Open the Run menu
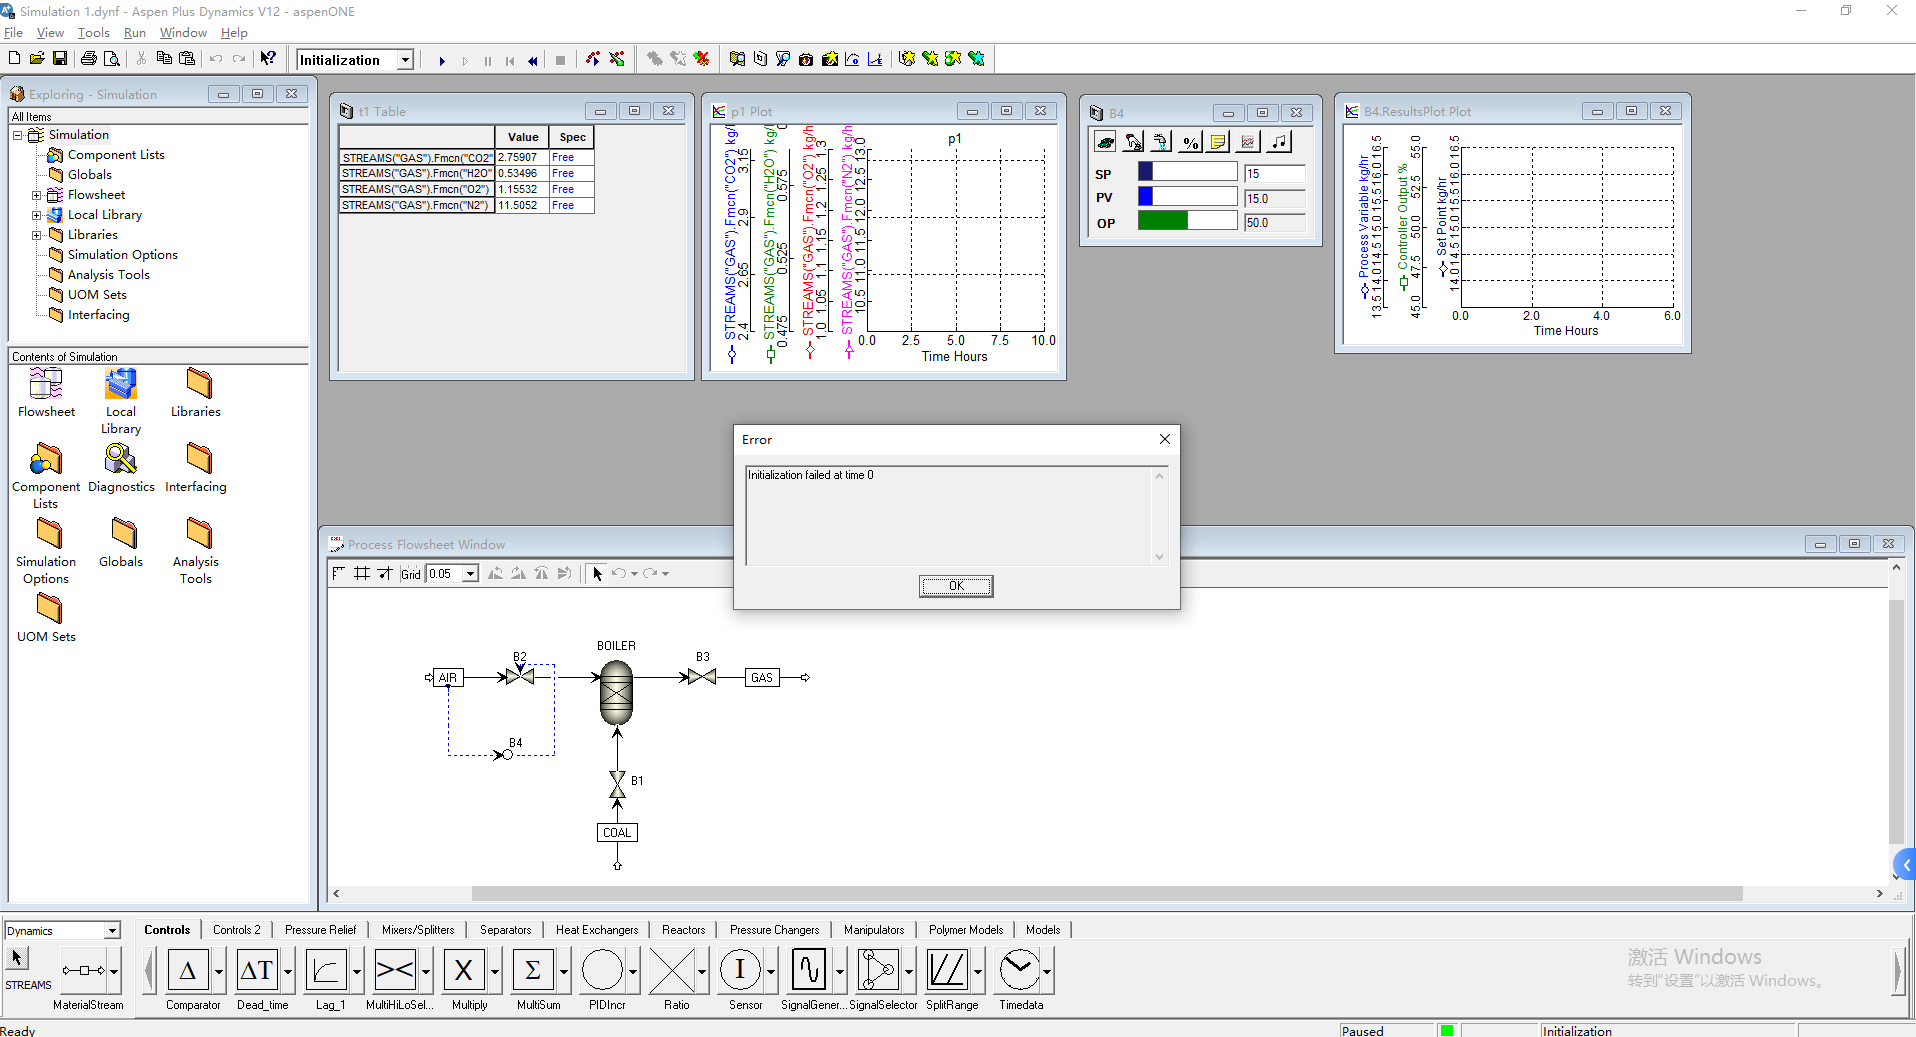 134,33
